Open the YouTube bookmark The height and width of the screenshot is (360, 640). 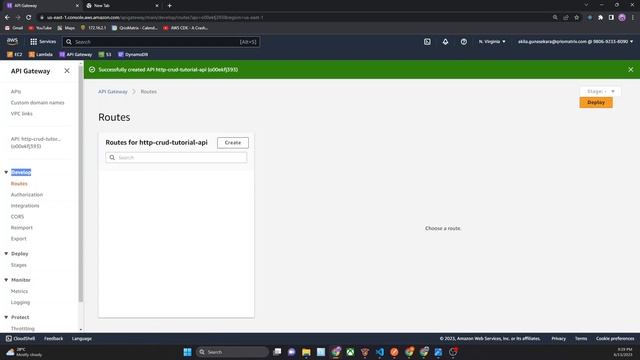(x=40, y=28)
